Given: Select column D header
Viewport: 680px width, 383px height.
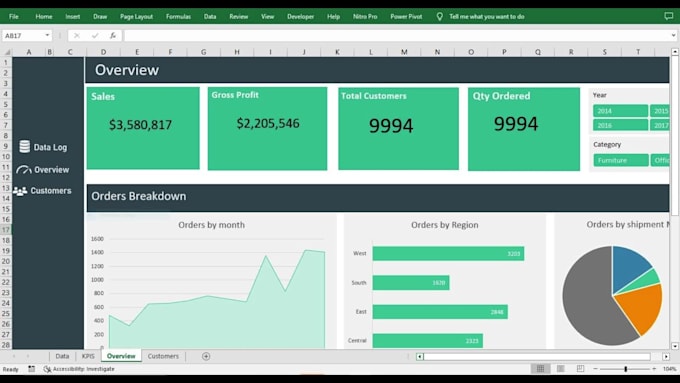Looking at the screenshot, I should pyautogui.click(x=103, y=52).
